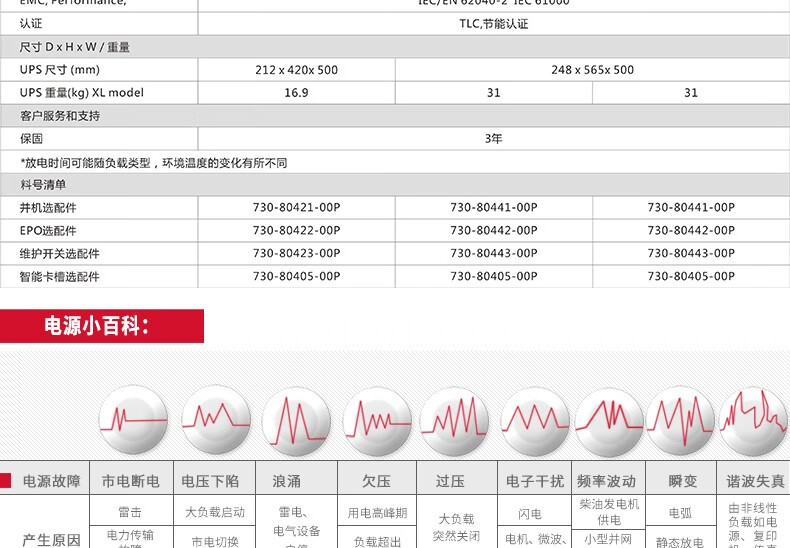The width and height of the screenshot is (790, 548).
Task: Click the 频率波动 waveform circle icon
Action: pyautogui.click(x=609, y=422)
